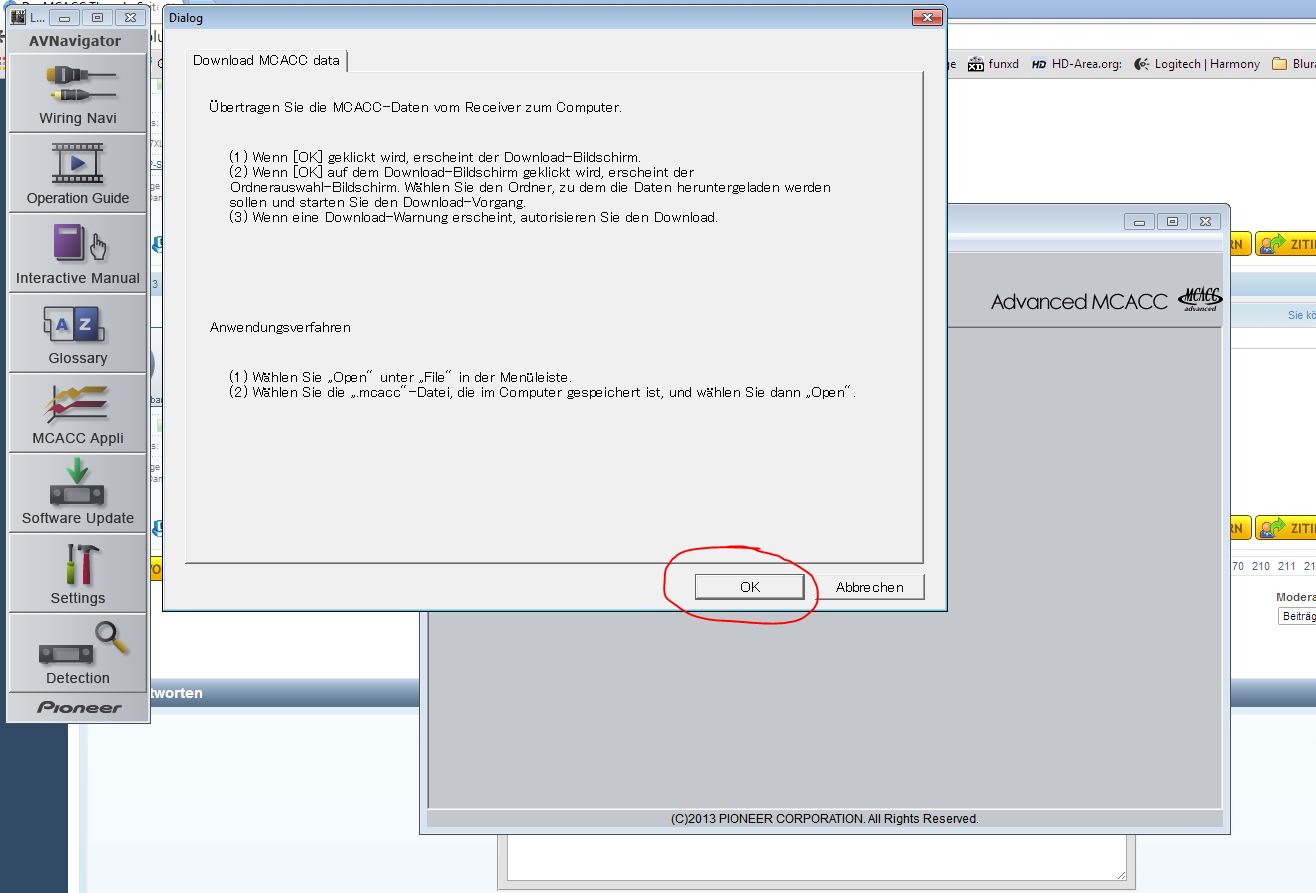
Task: Click the 'Advanced MCACC' heading text
Action: click(1079, 301)
